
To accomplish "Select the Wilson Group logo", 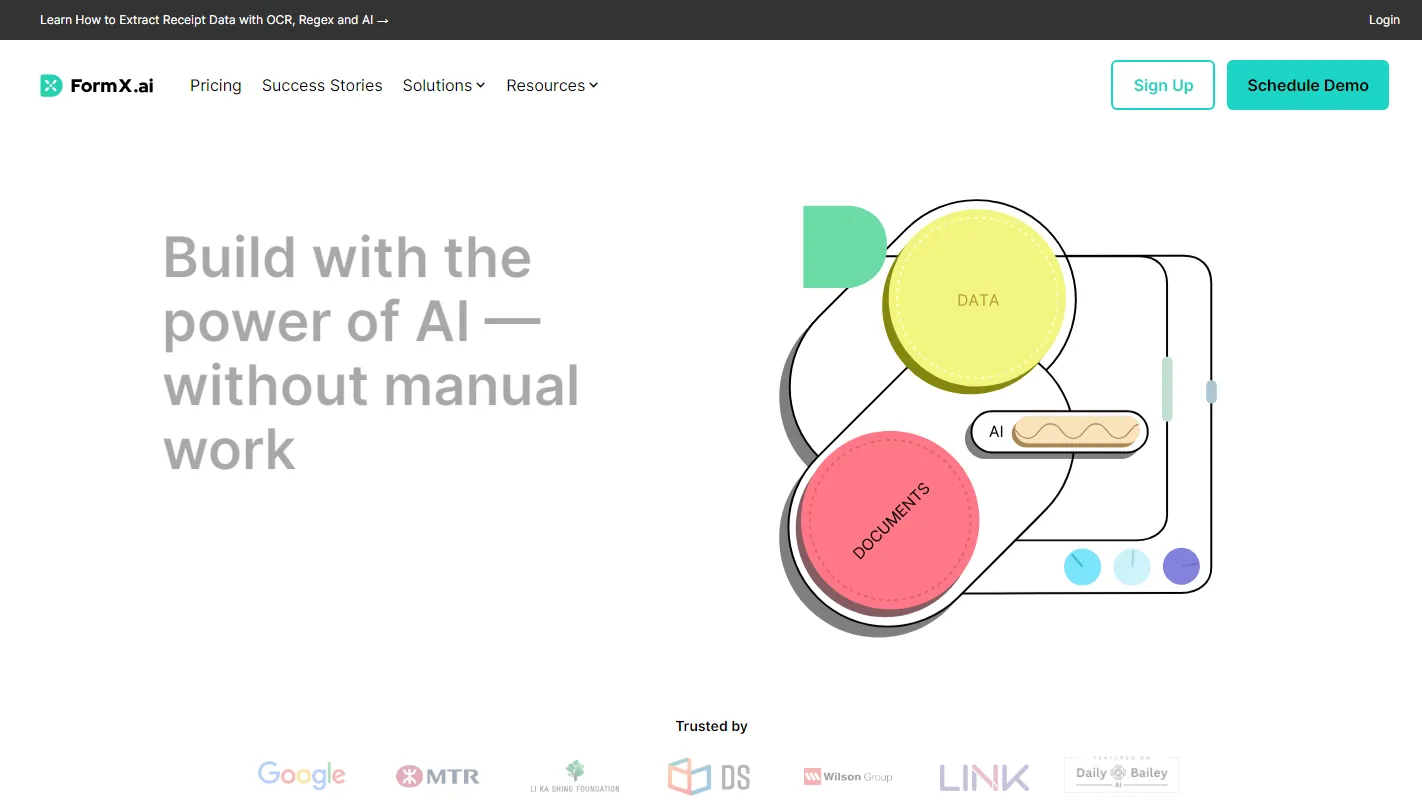I will [x=847, y=776].
